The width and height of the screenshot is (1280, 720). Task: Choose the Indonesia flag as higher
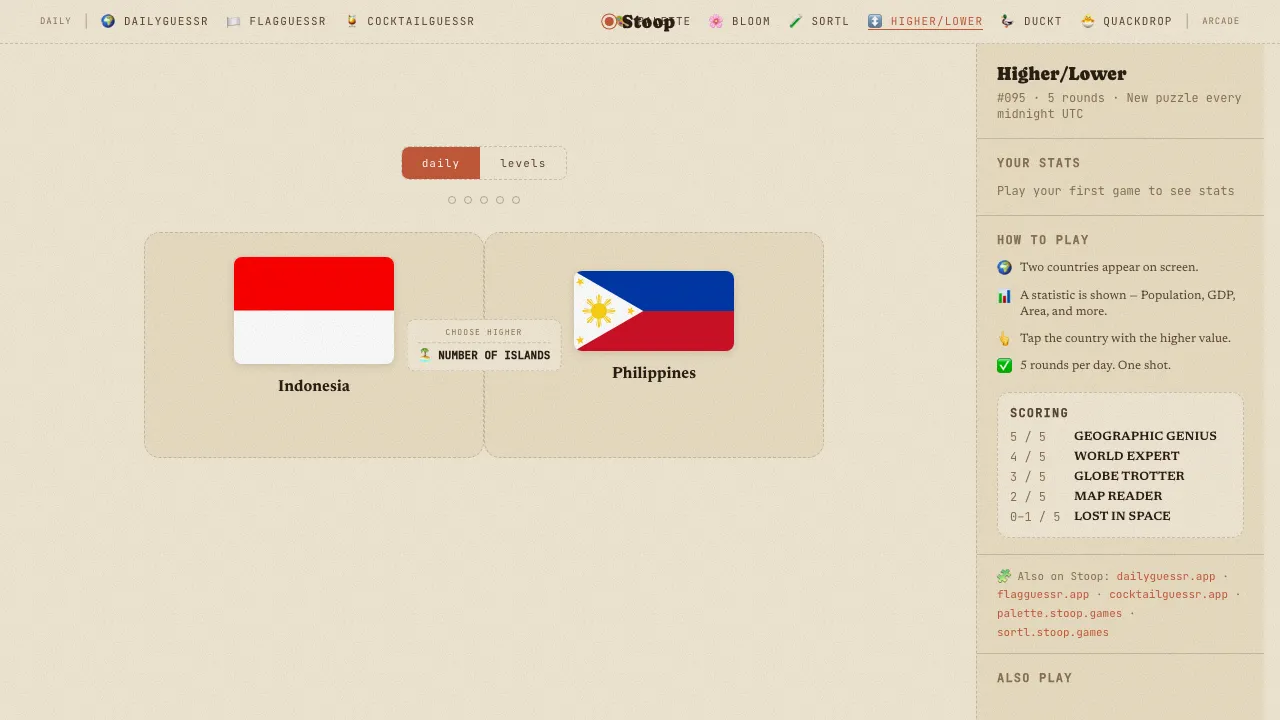click(314, 310)
